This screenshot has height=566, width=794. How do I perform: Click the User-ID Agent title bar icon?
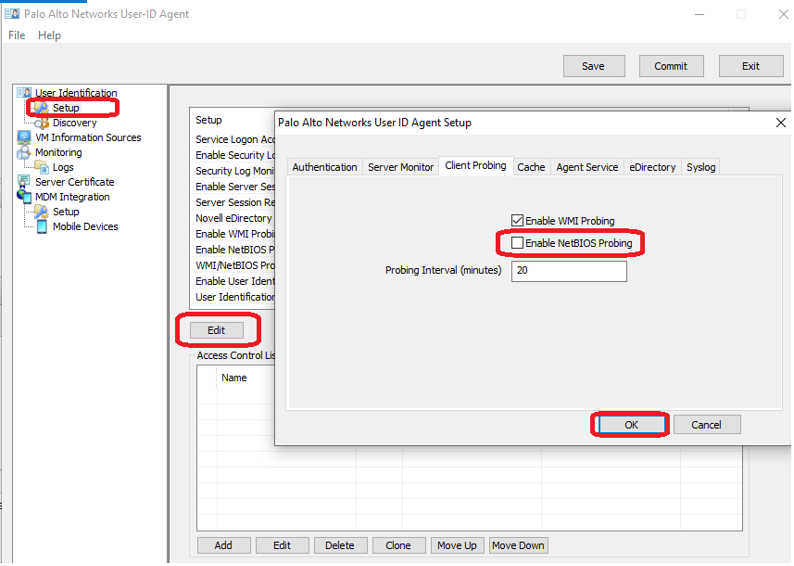12,14
